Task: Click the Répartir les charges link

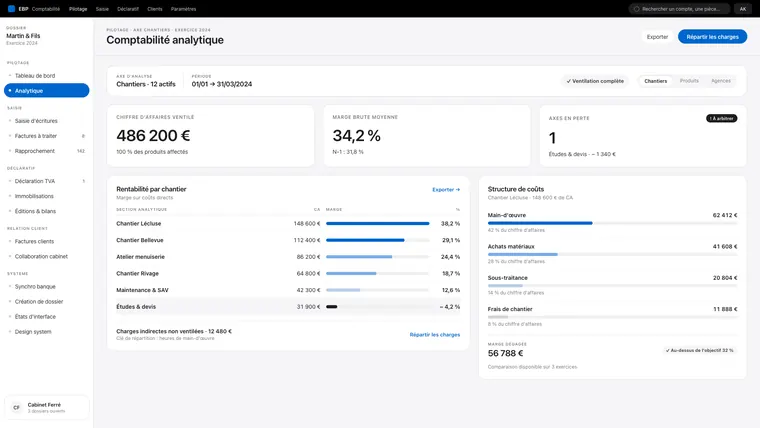Action: point(435,334)
